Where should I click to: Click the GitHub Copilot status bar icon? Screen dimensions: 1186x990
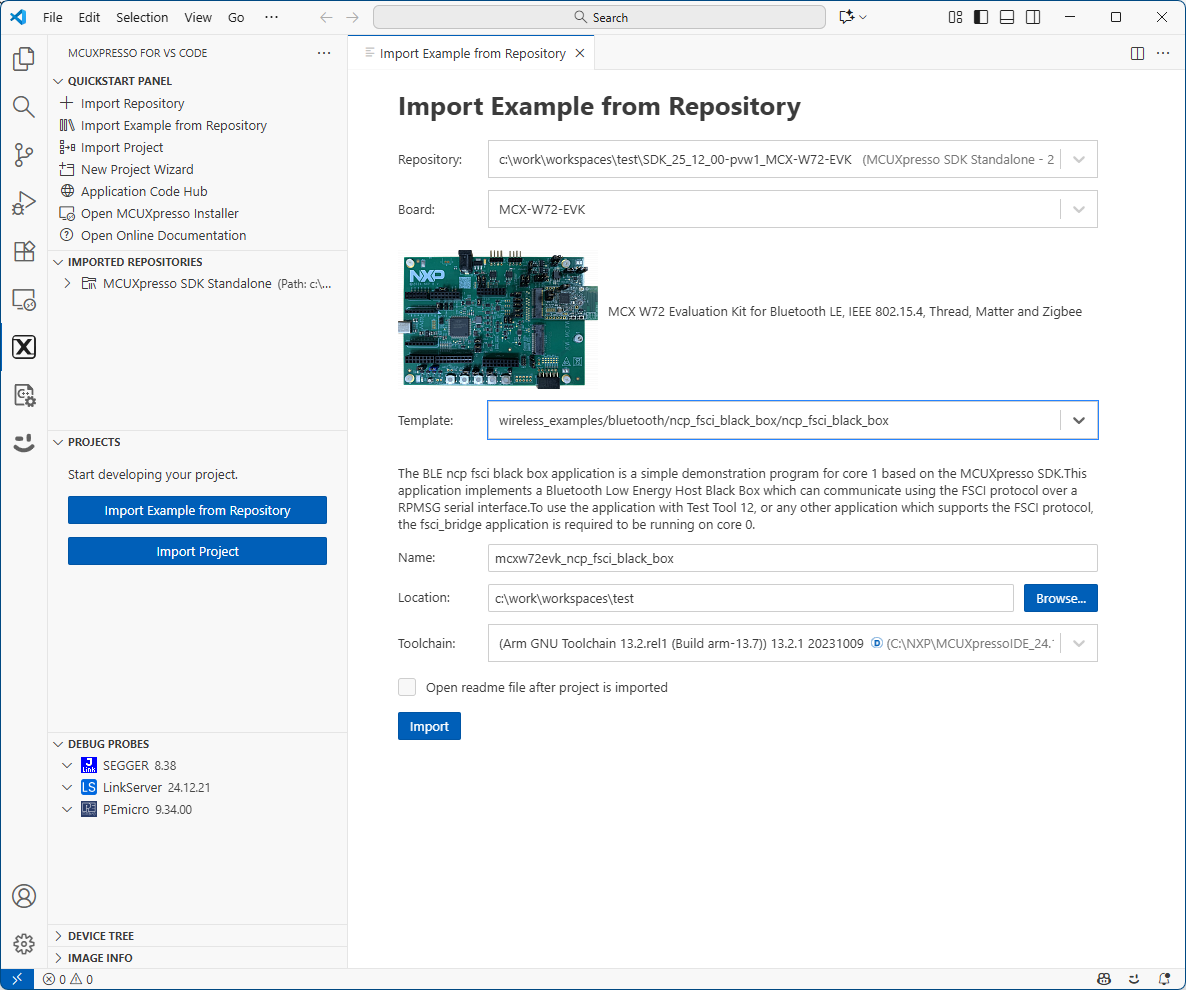1103,979
